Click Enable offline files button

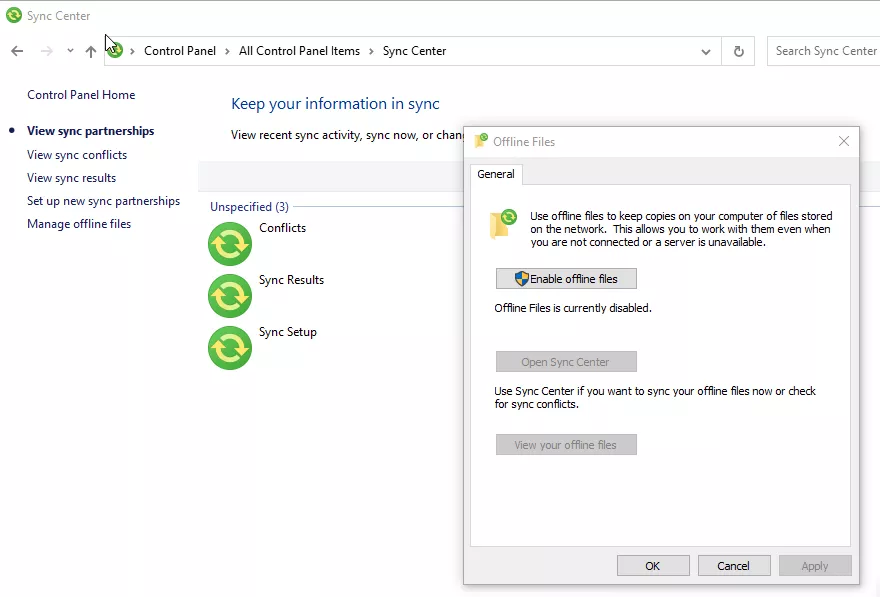(x=566, y=279)
